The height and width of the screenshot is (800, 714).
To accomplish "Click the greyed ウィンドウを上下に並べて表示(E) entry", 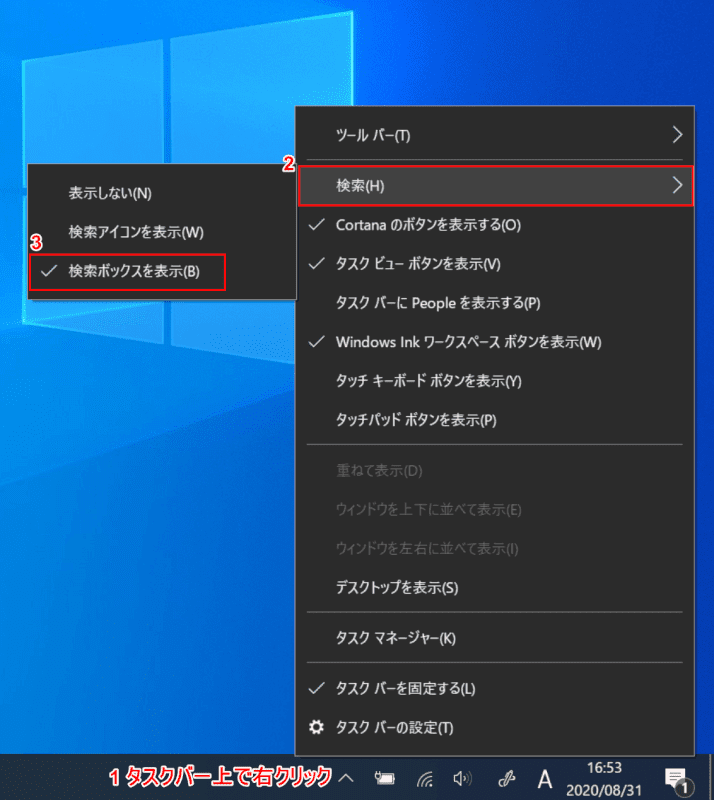I will click(x=495, y=510).
